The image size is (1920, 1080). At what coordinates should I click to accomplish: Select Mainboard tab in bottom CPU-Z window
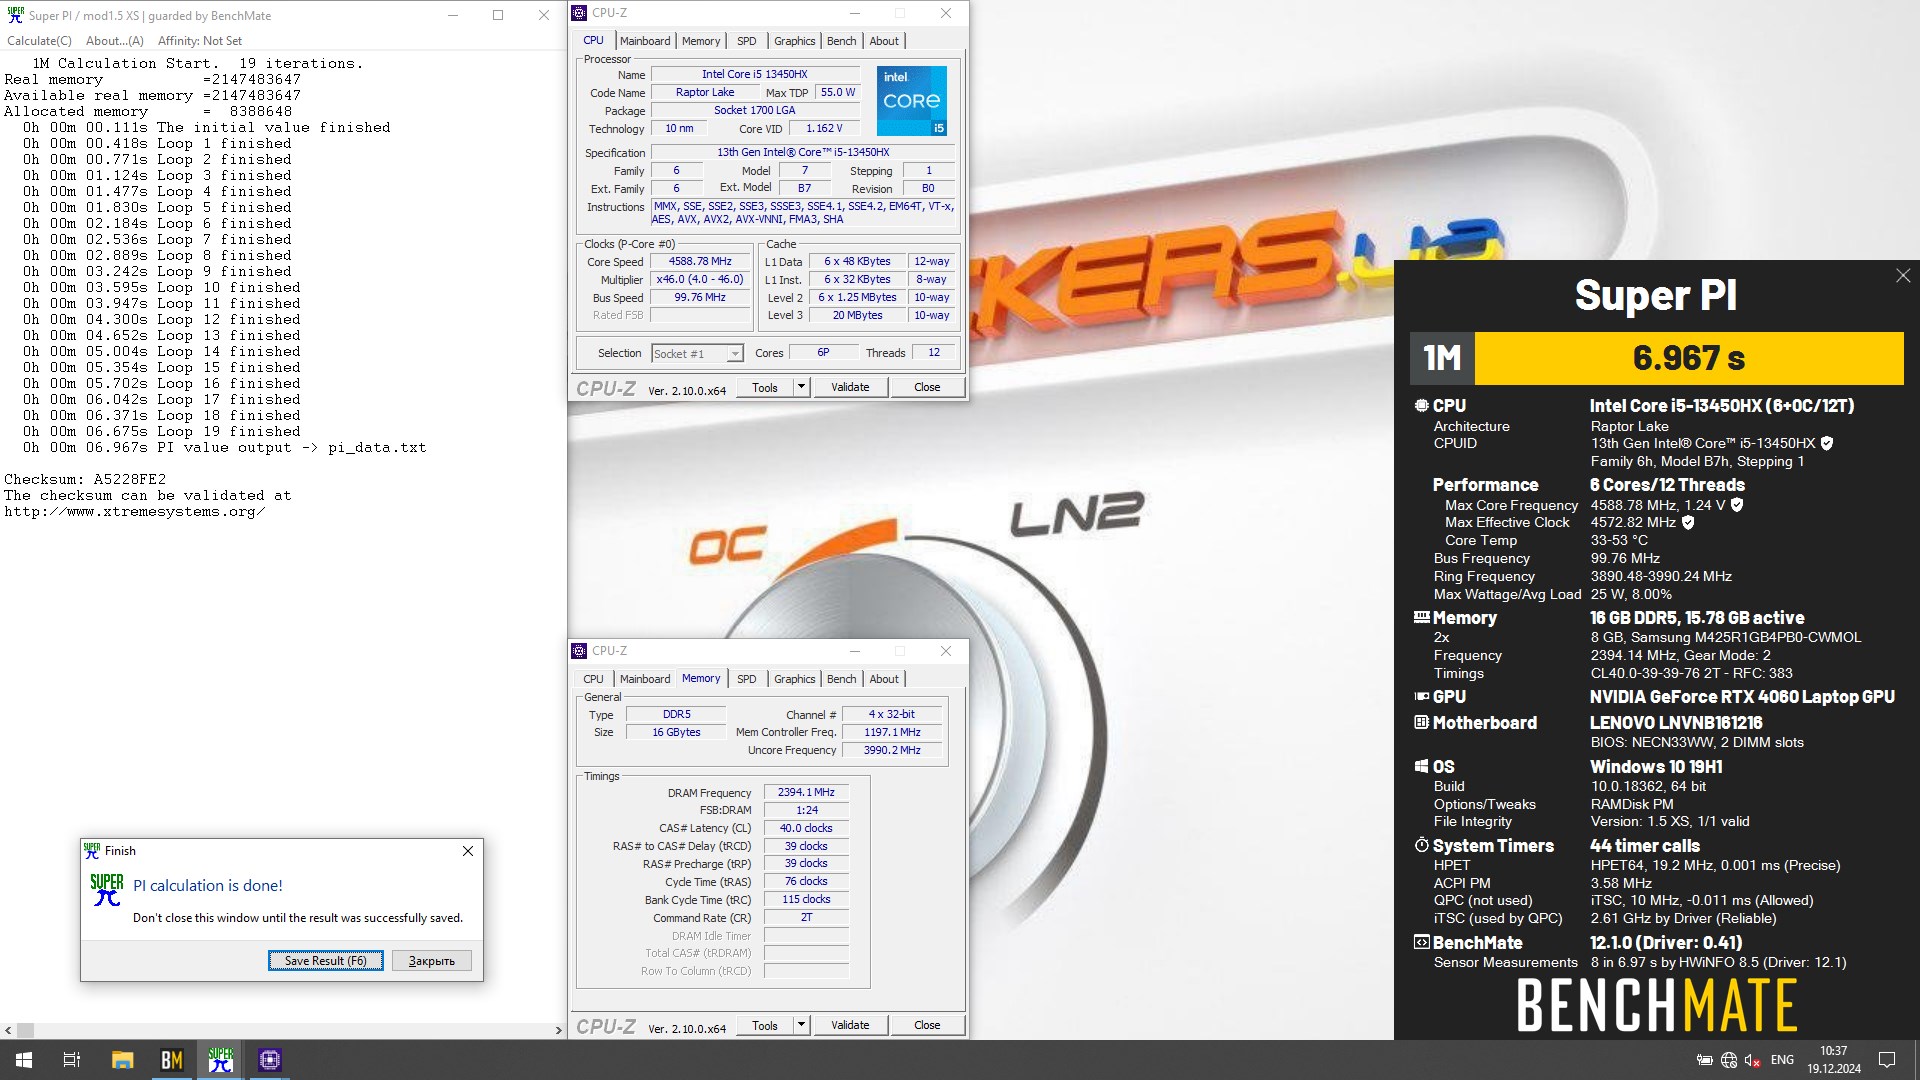coord(645,679)
